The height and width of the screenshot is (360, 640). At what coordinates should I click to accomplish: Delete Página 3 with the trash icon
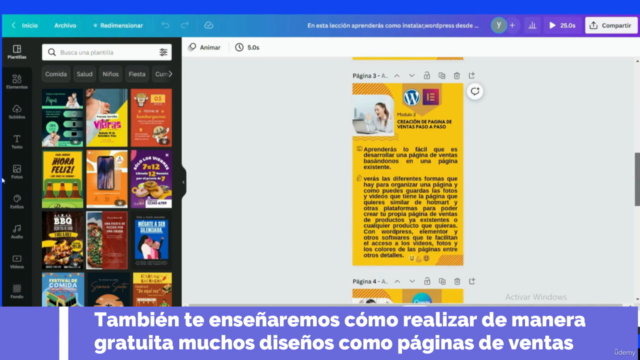point(457,76)
